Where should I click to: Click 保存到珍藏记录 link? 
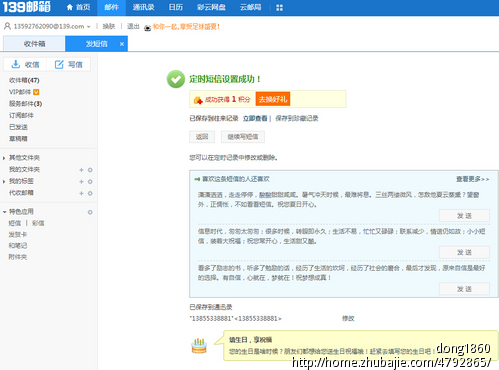coord(297,118)
